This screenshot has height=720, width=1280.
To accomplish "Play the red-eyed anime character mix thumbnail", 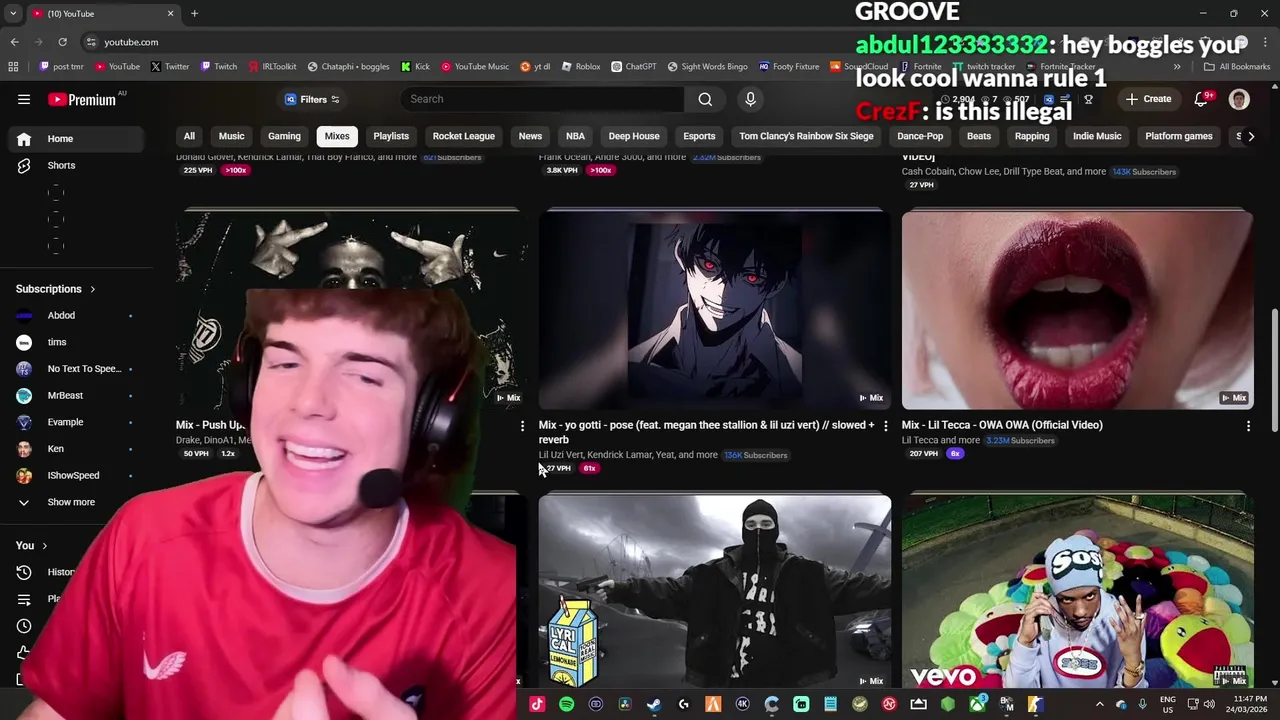I will click(714, 310).
